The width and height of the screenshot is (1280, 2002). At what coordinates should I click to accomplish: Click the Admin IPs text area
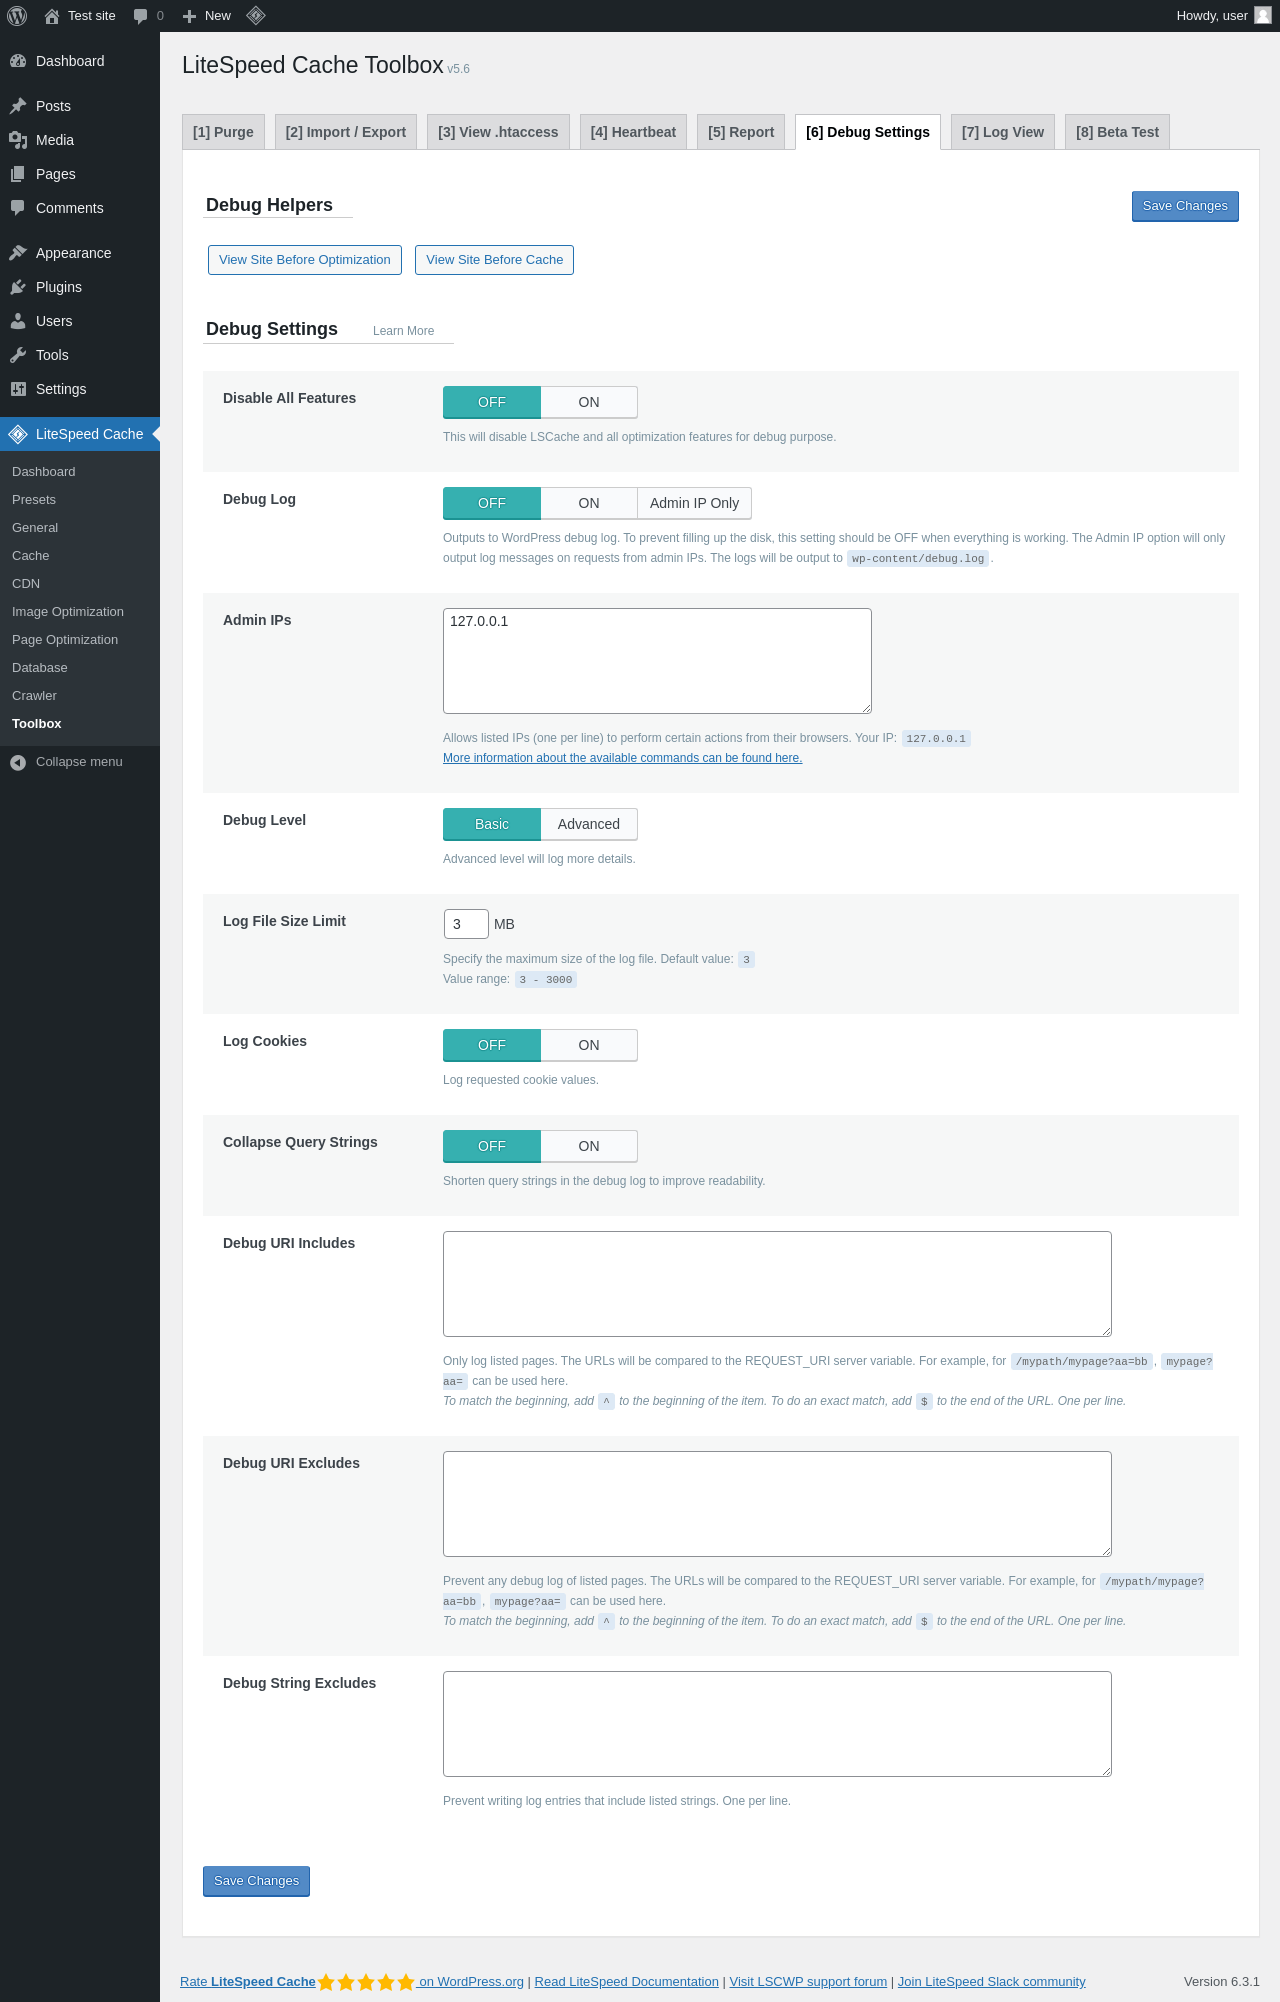click(657, 661)
